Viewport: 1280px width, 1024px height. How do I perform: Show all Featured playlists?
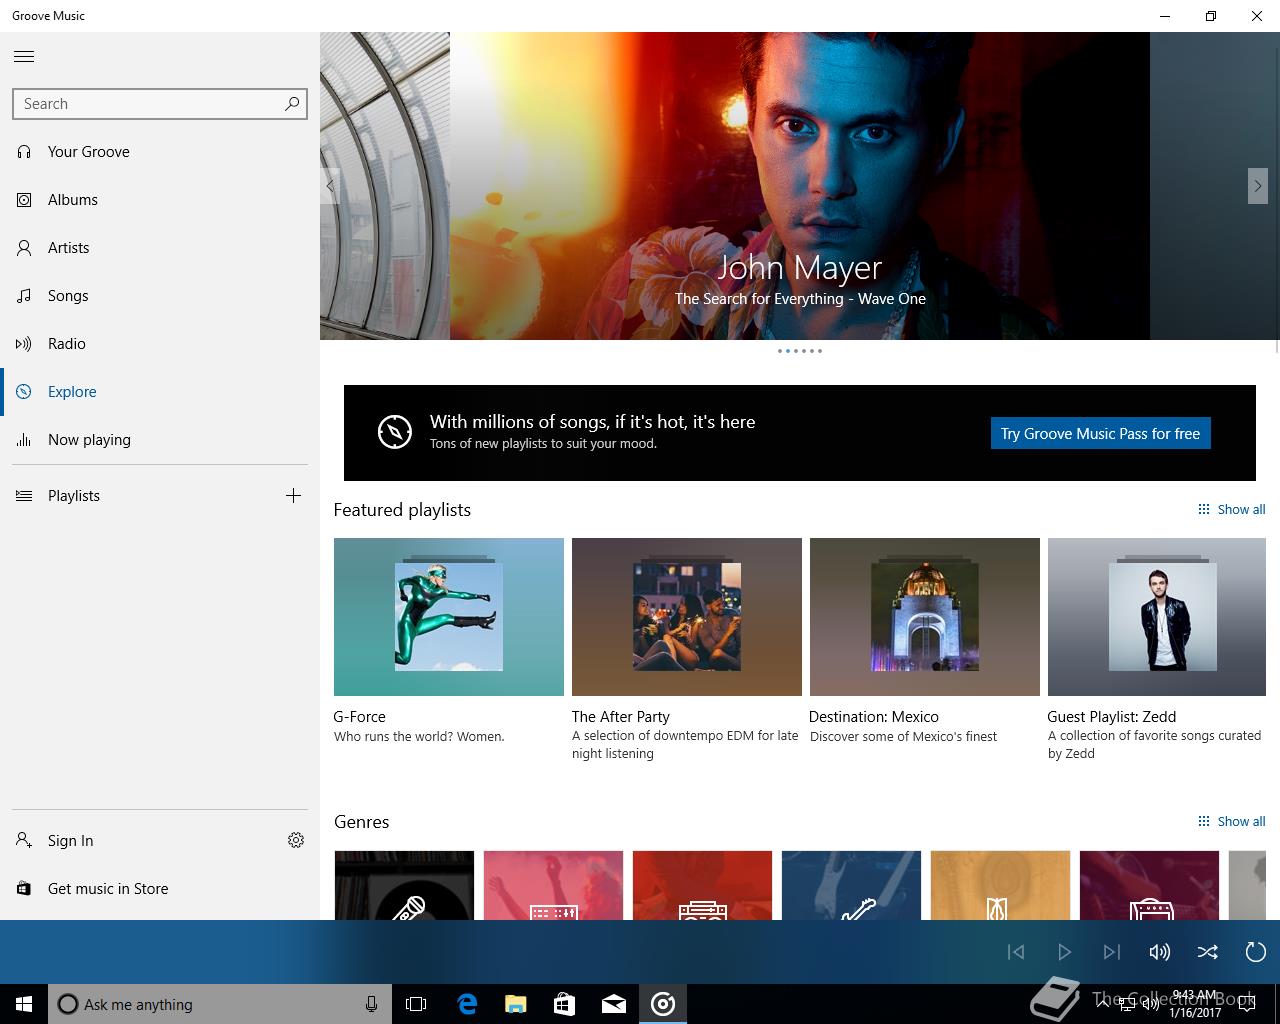(x=1231, y=510)
